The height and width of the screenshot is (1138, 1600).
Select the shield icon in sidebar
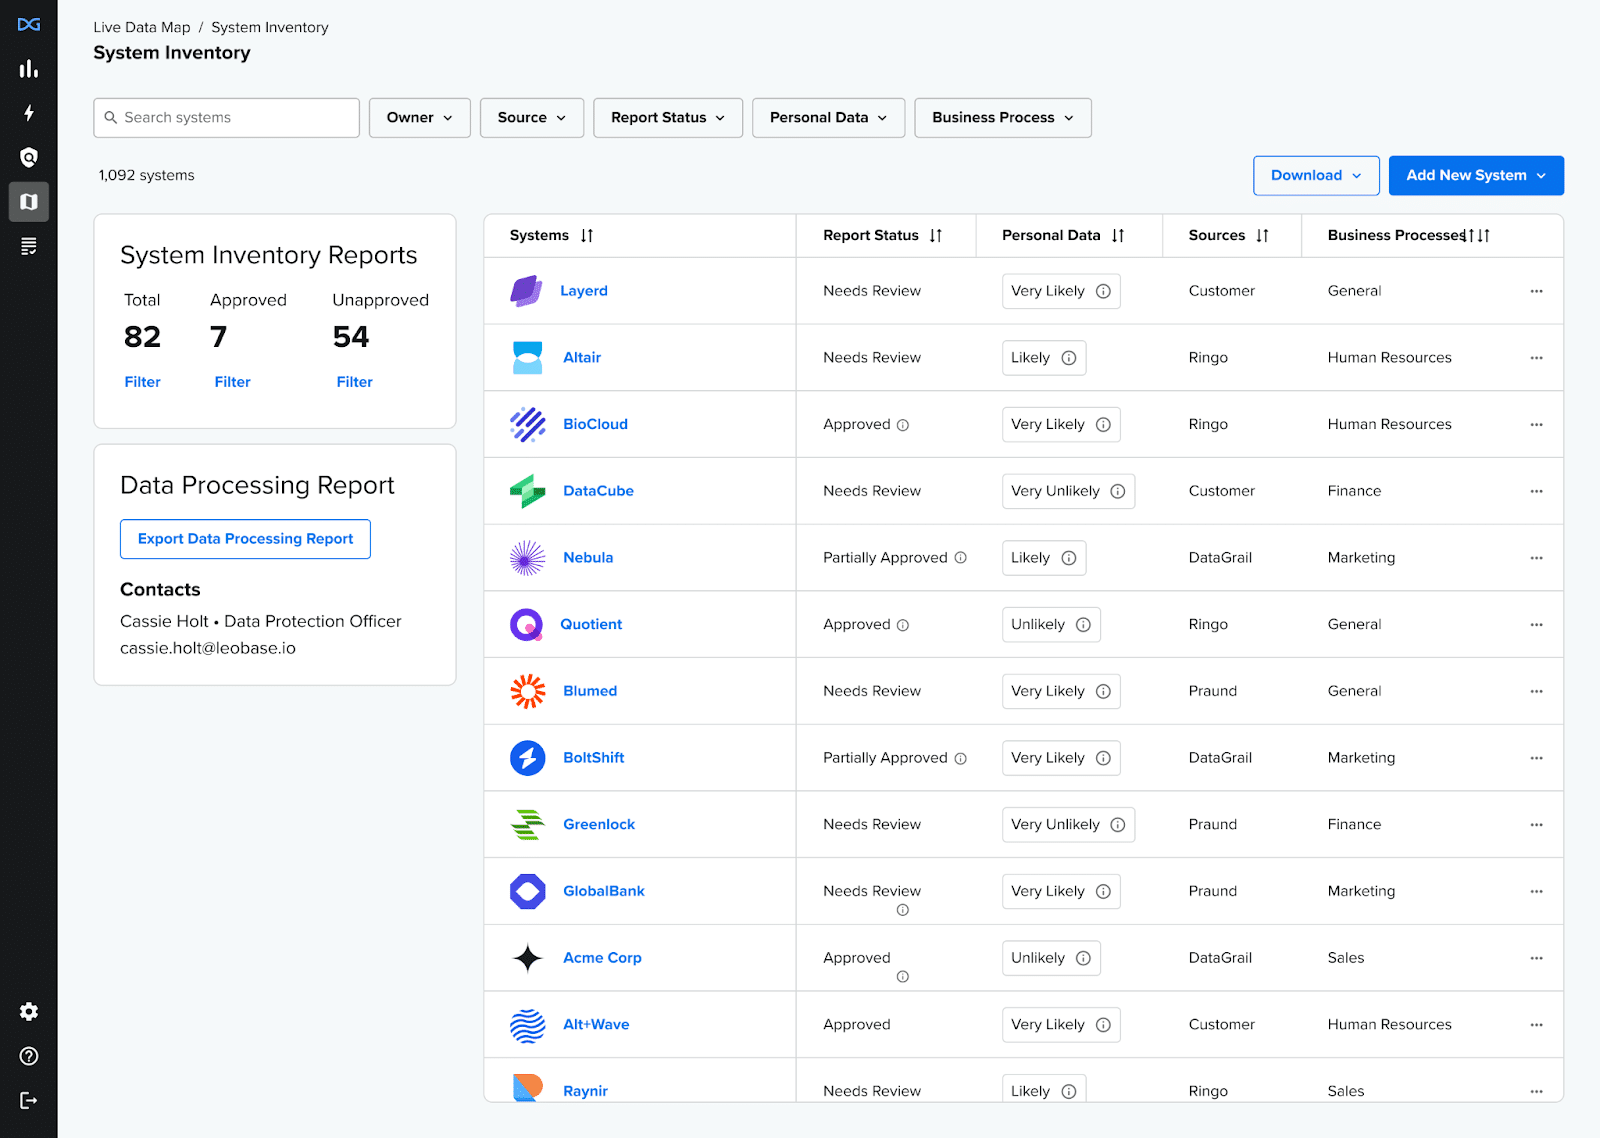[x=29, y=157]
